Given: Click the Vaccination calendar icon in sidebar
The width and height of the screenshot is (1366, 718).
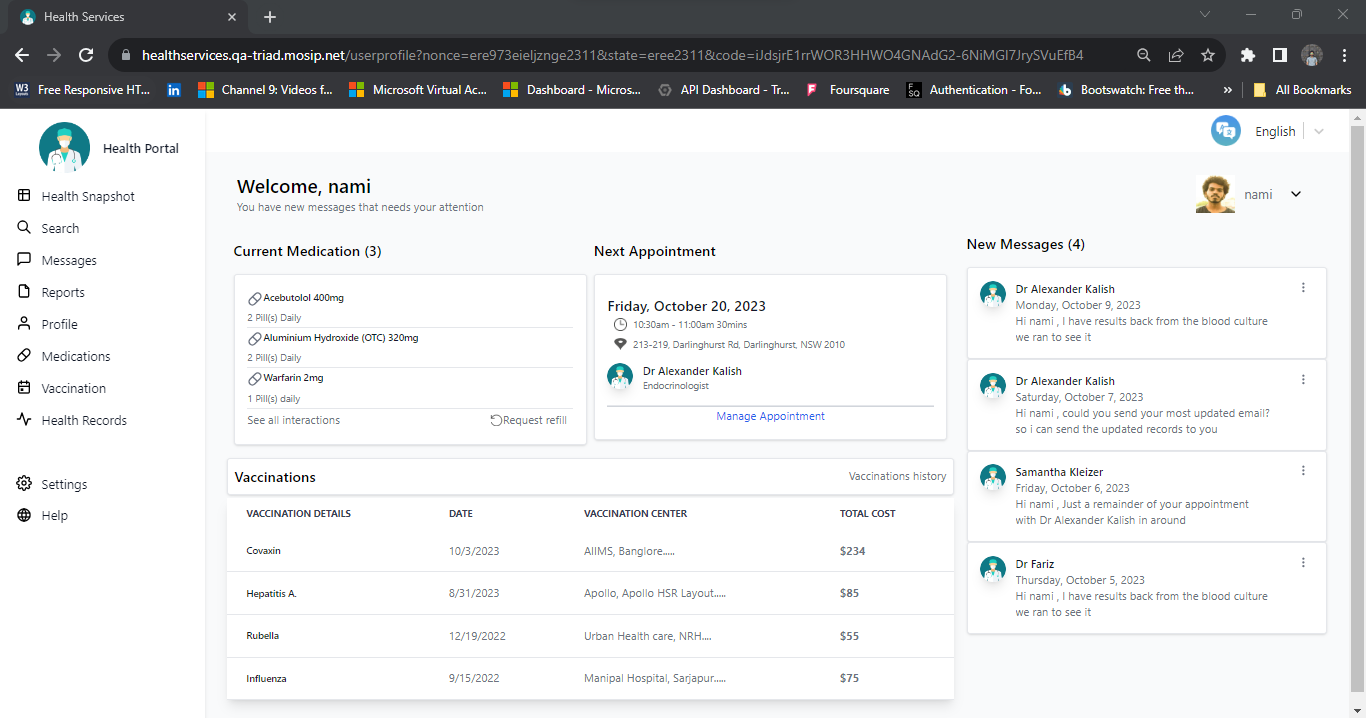Looking at the screenshot, I should coord(24,388).
